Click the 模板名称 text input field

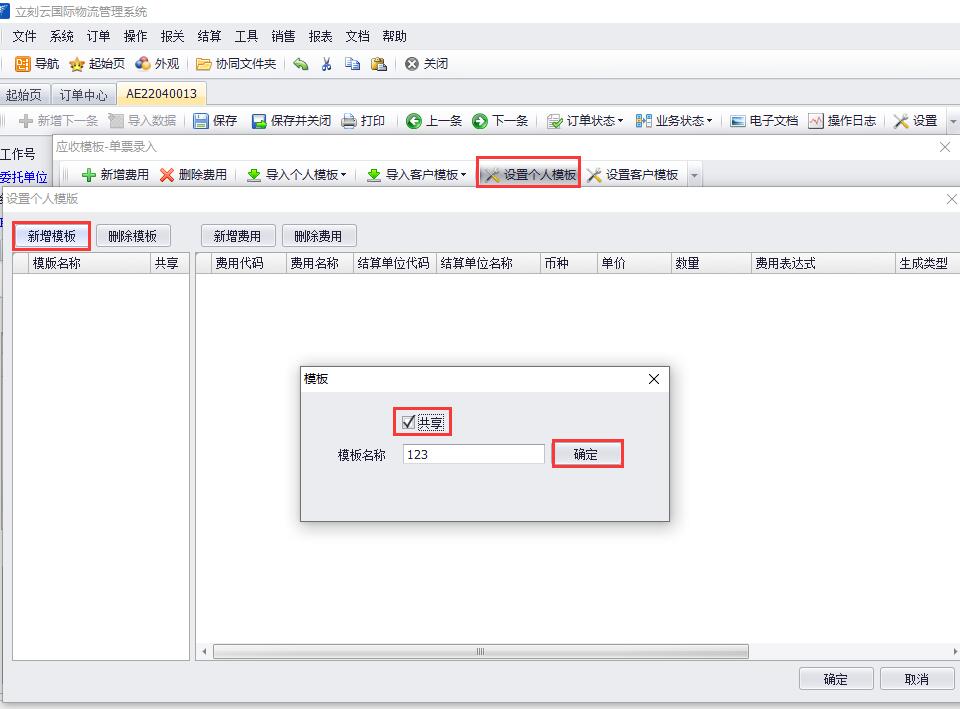click(x=473, y=454)
